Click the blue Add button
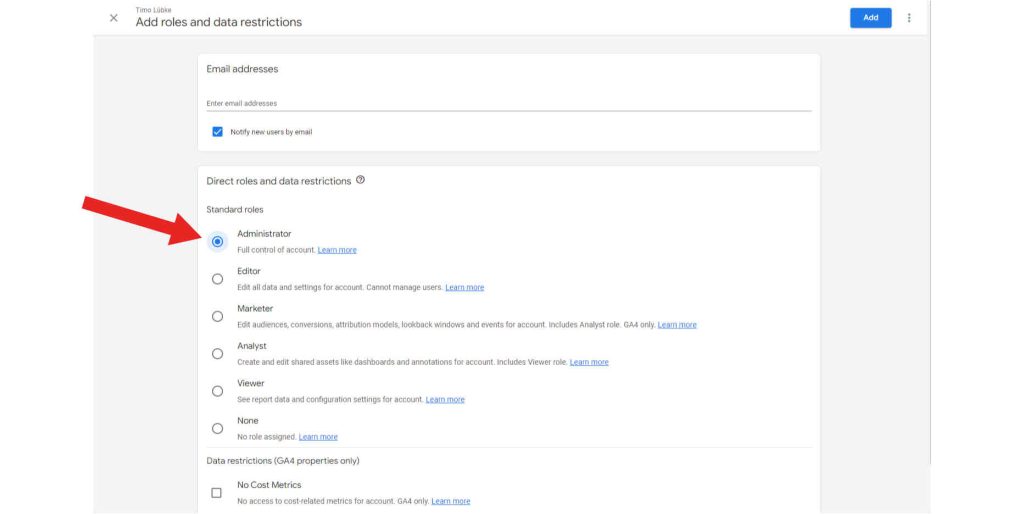The width and height of the screenshot is (1024, 514). tap(870, 18)
